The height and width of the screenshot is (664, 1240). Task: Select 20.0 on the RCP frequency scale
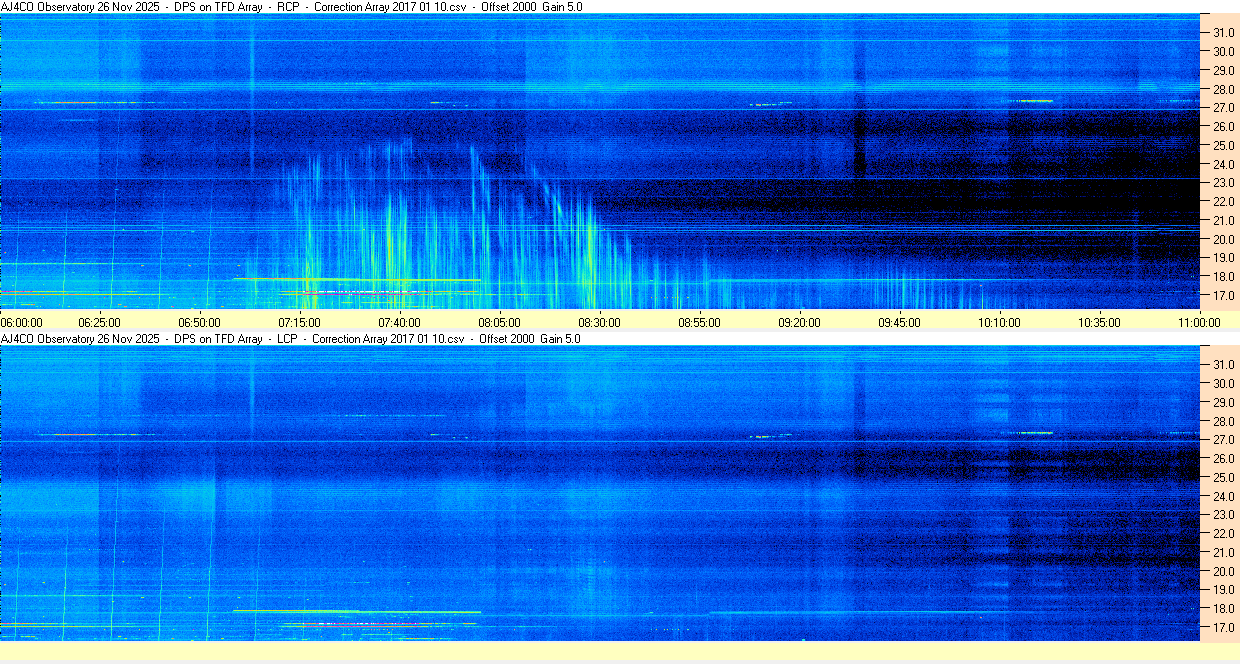pyautogui.click(x=1223, y=240)
